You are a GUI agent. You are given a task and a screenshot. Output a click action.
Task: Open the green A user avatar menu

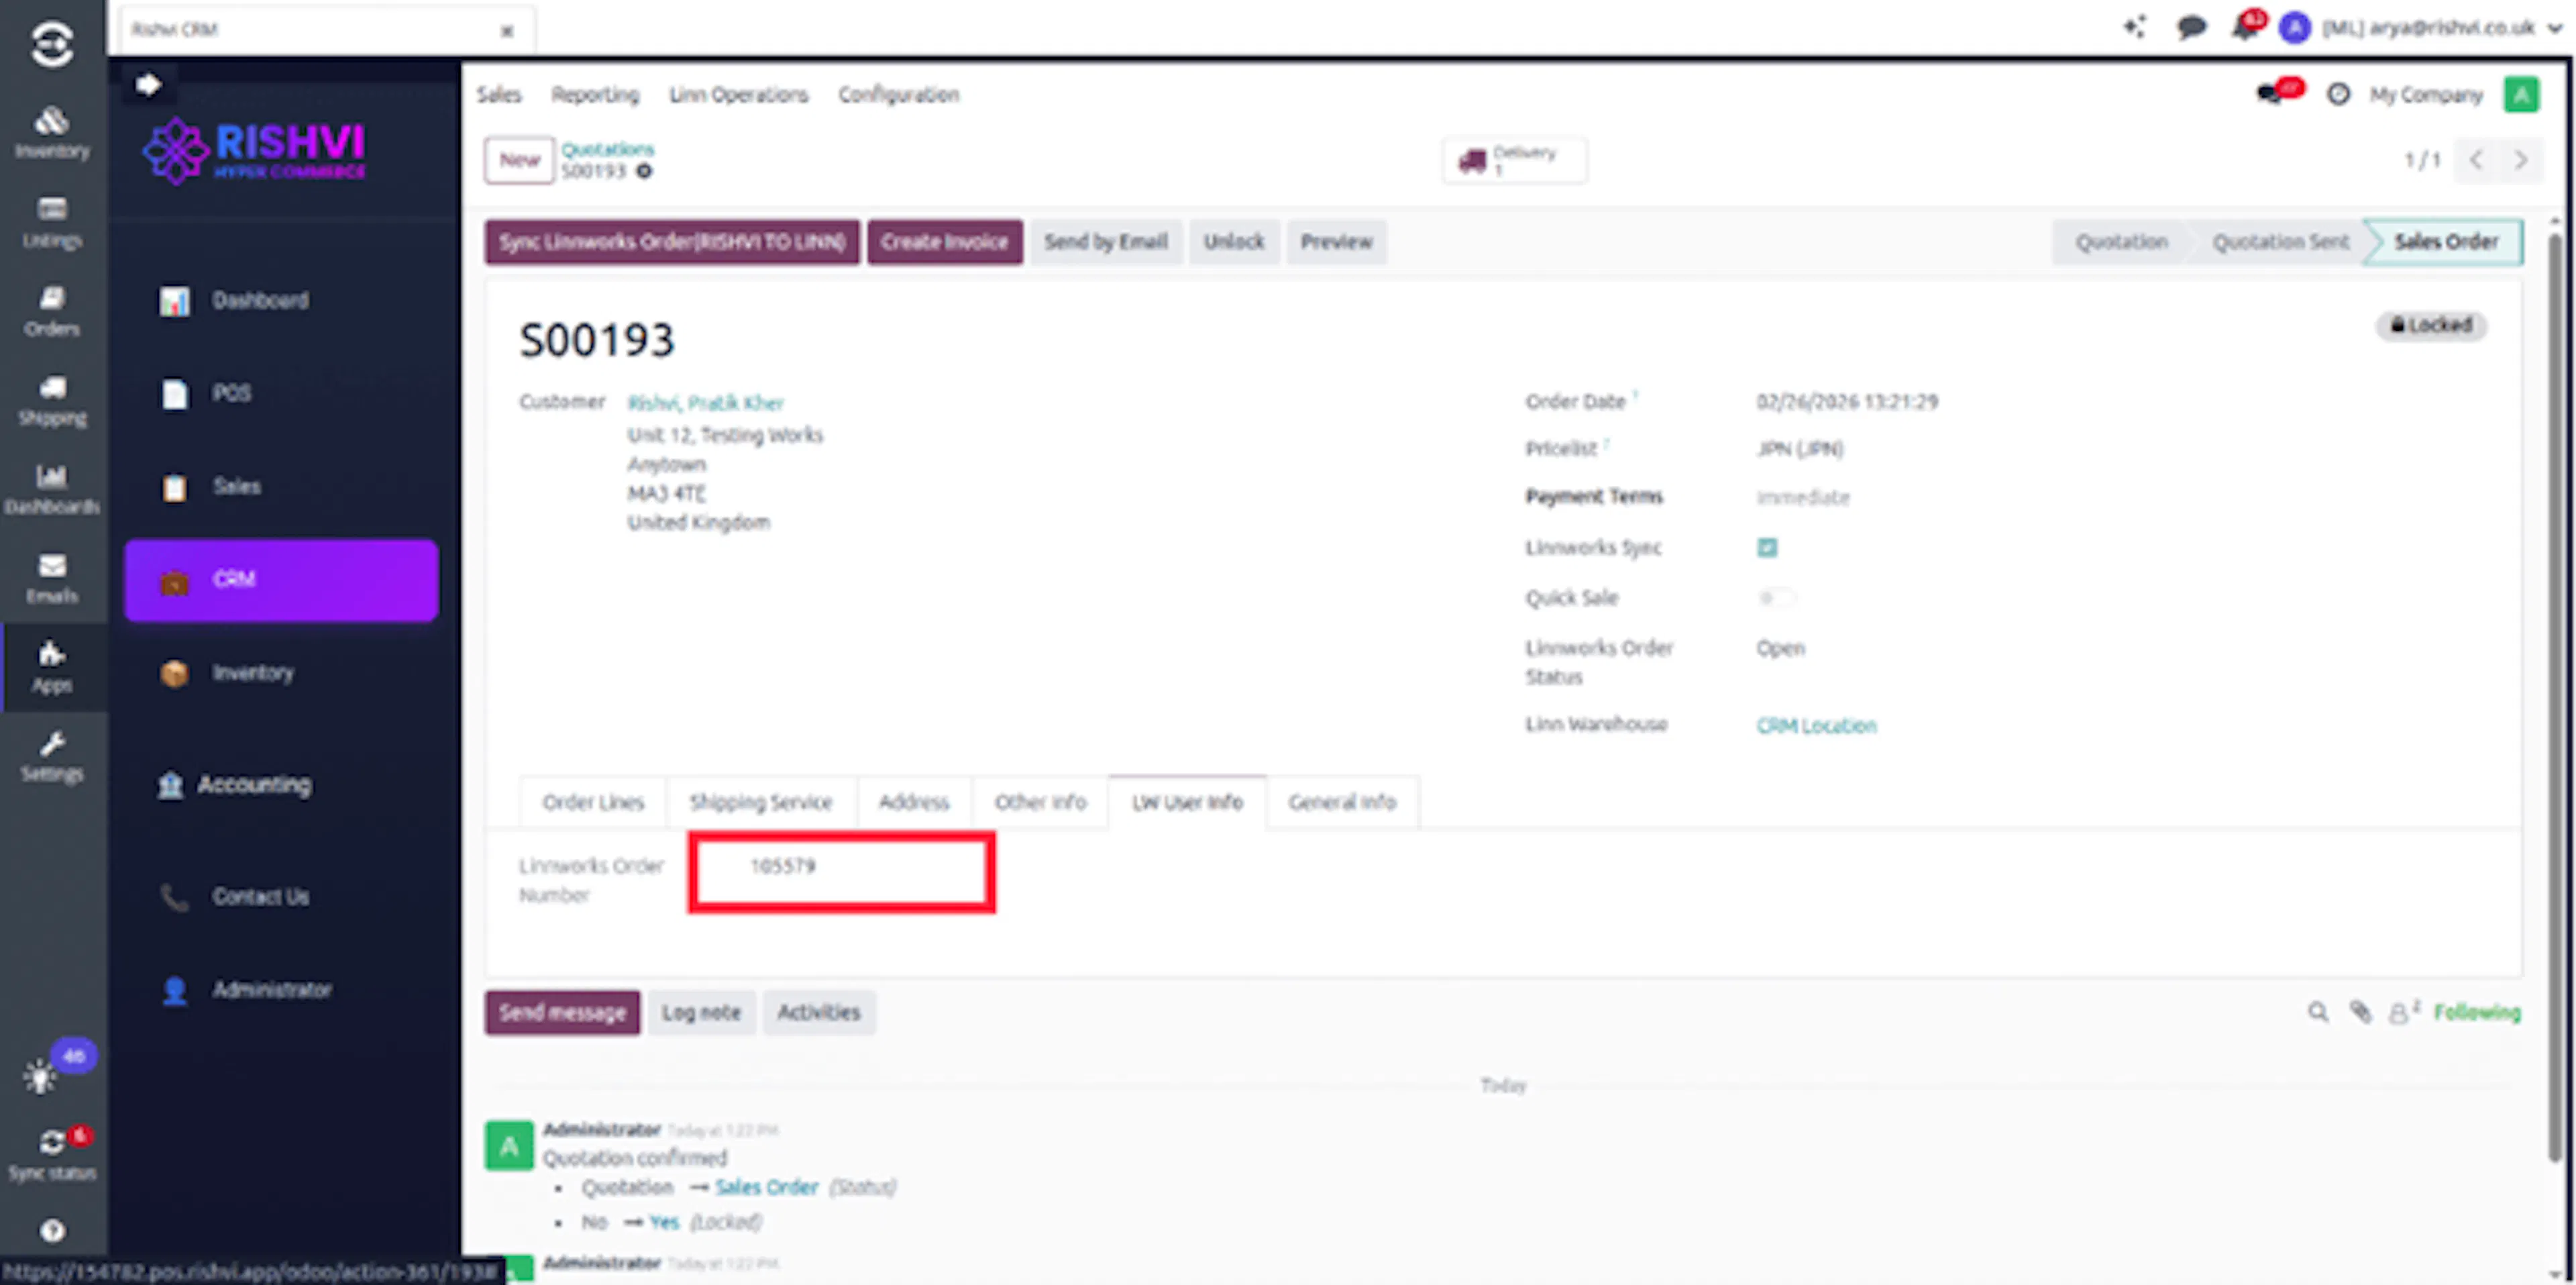pyautogui.click(x=2521, y=94)
